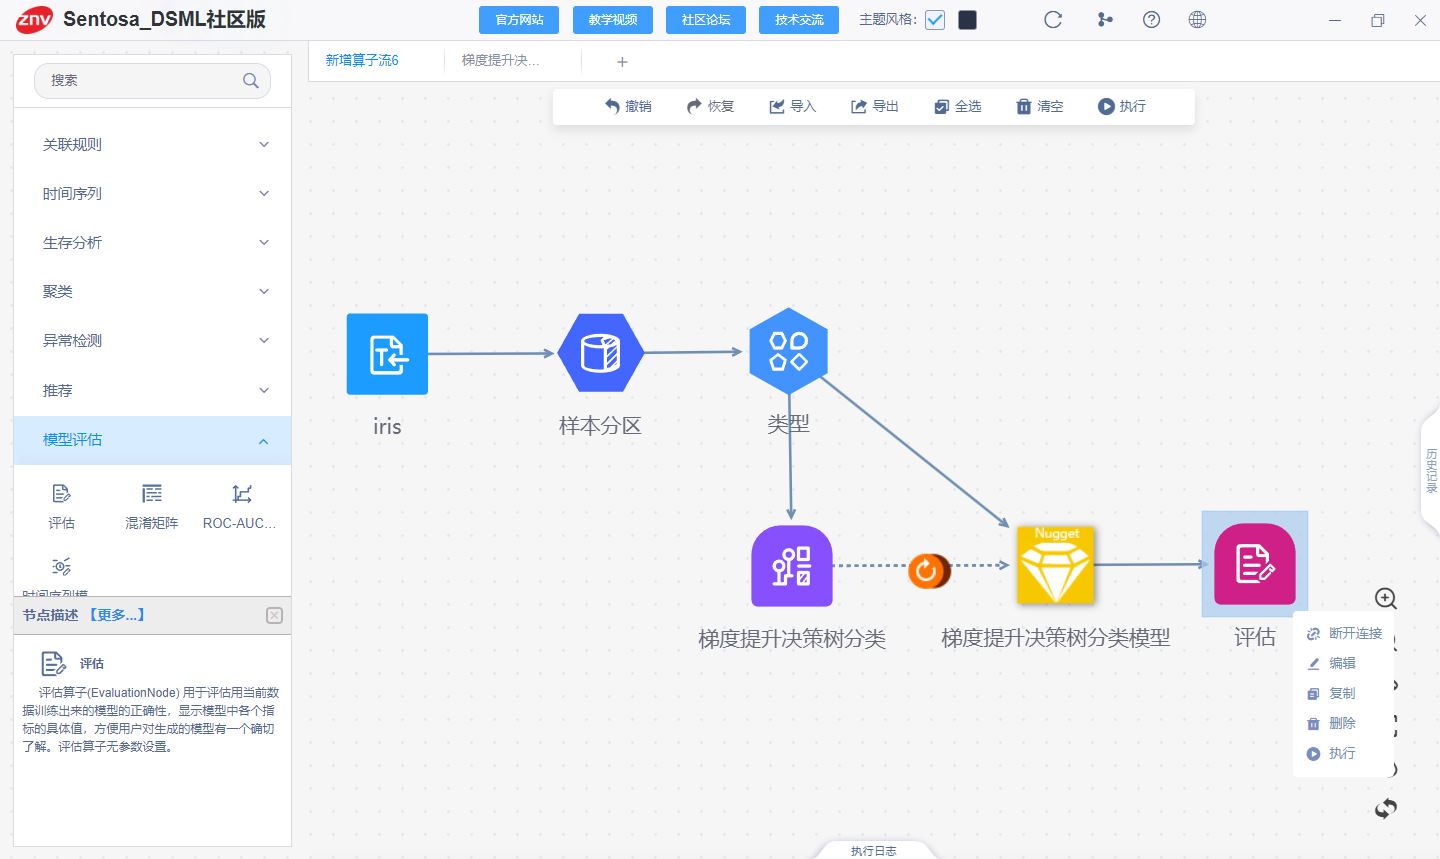The image size is (1440, 859).
Task: Collapse the 模型评估 category
Action: click(152, 440)
